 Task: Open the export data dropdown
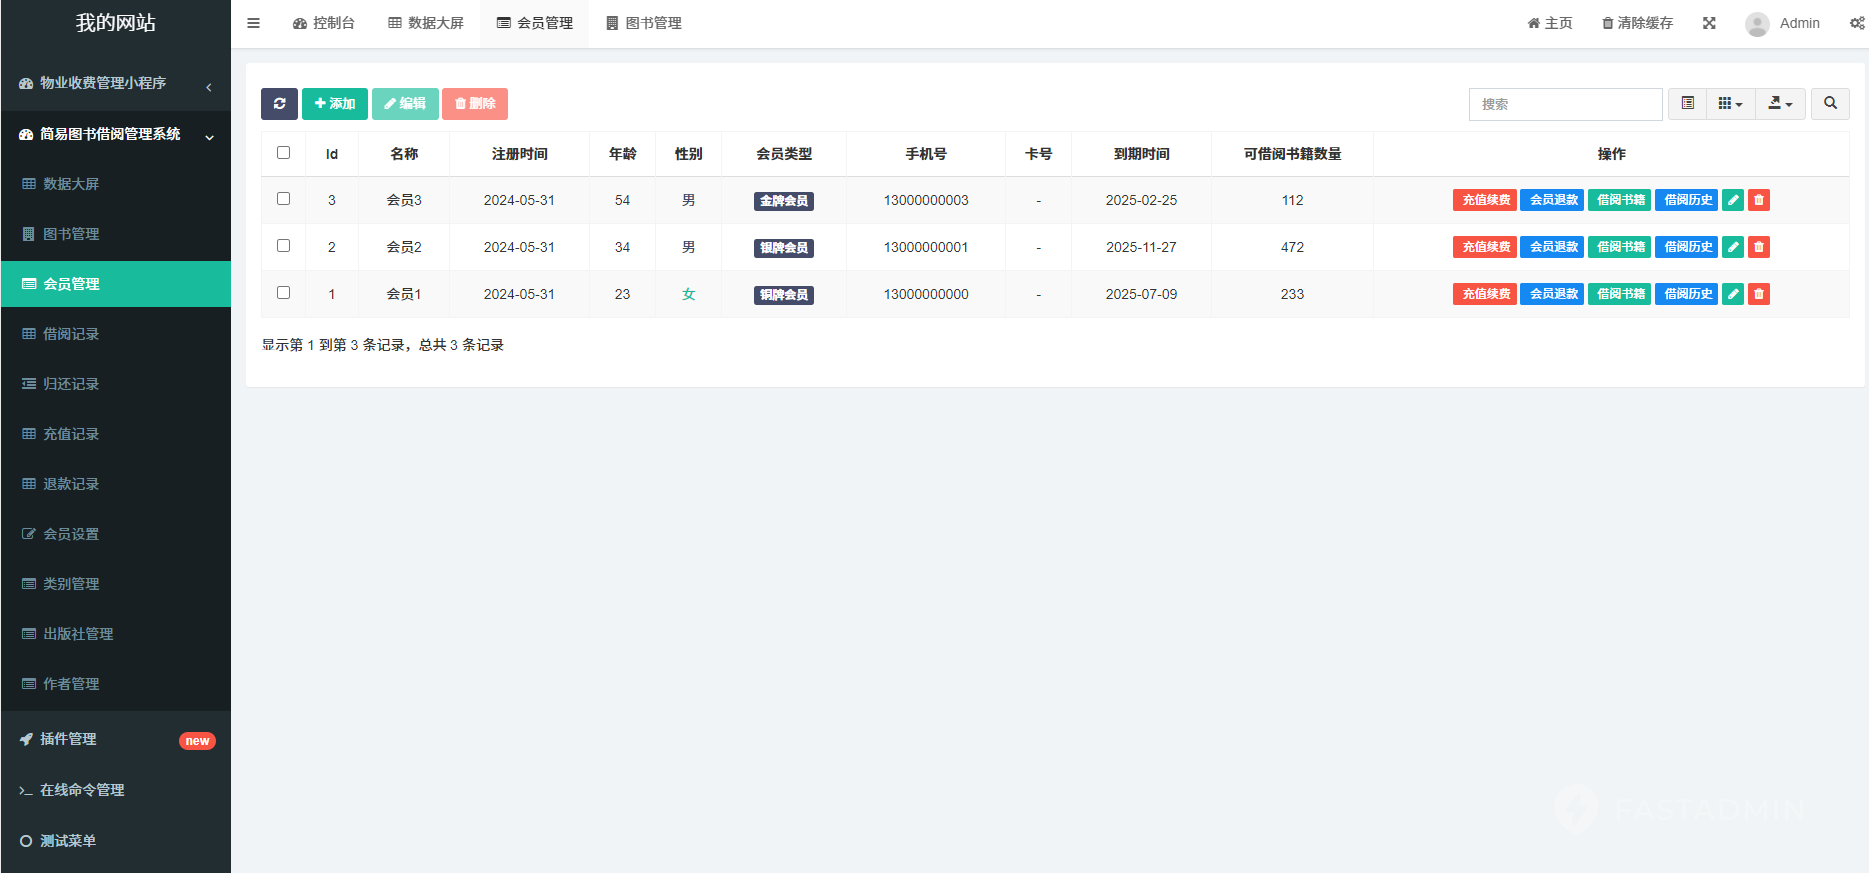point(1780,104)
